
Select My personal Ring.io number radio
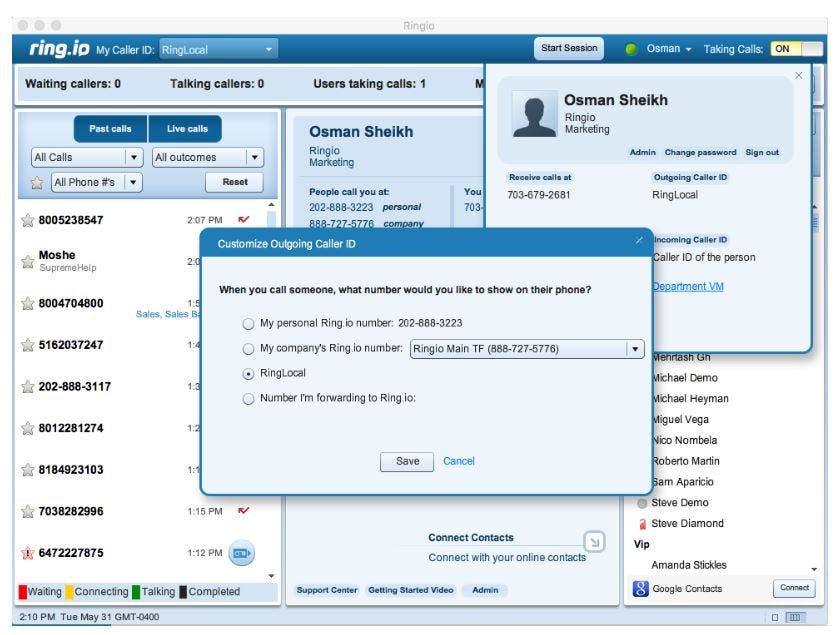(248, 324)
